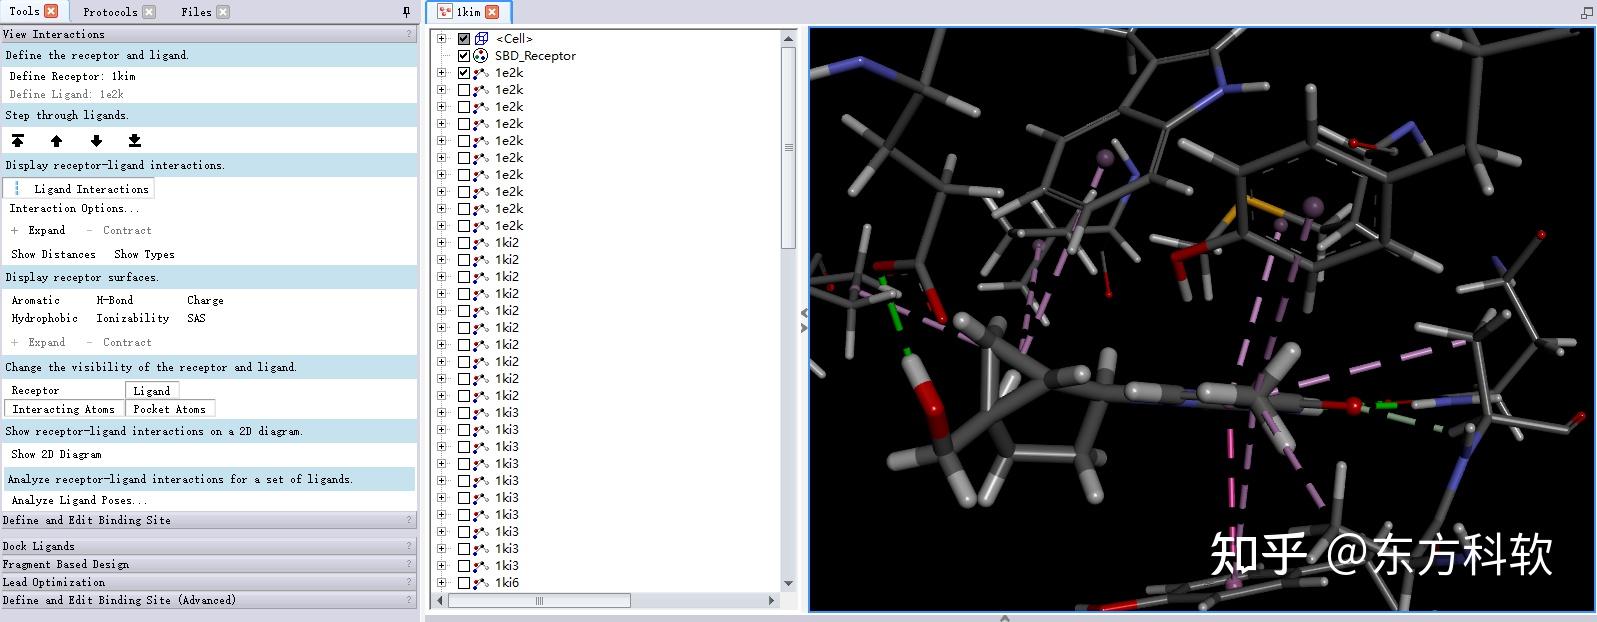Switch to the Files tab
Screen dimensions: 1597x622
pyautogui.click(x=196, y=12)
